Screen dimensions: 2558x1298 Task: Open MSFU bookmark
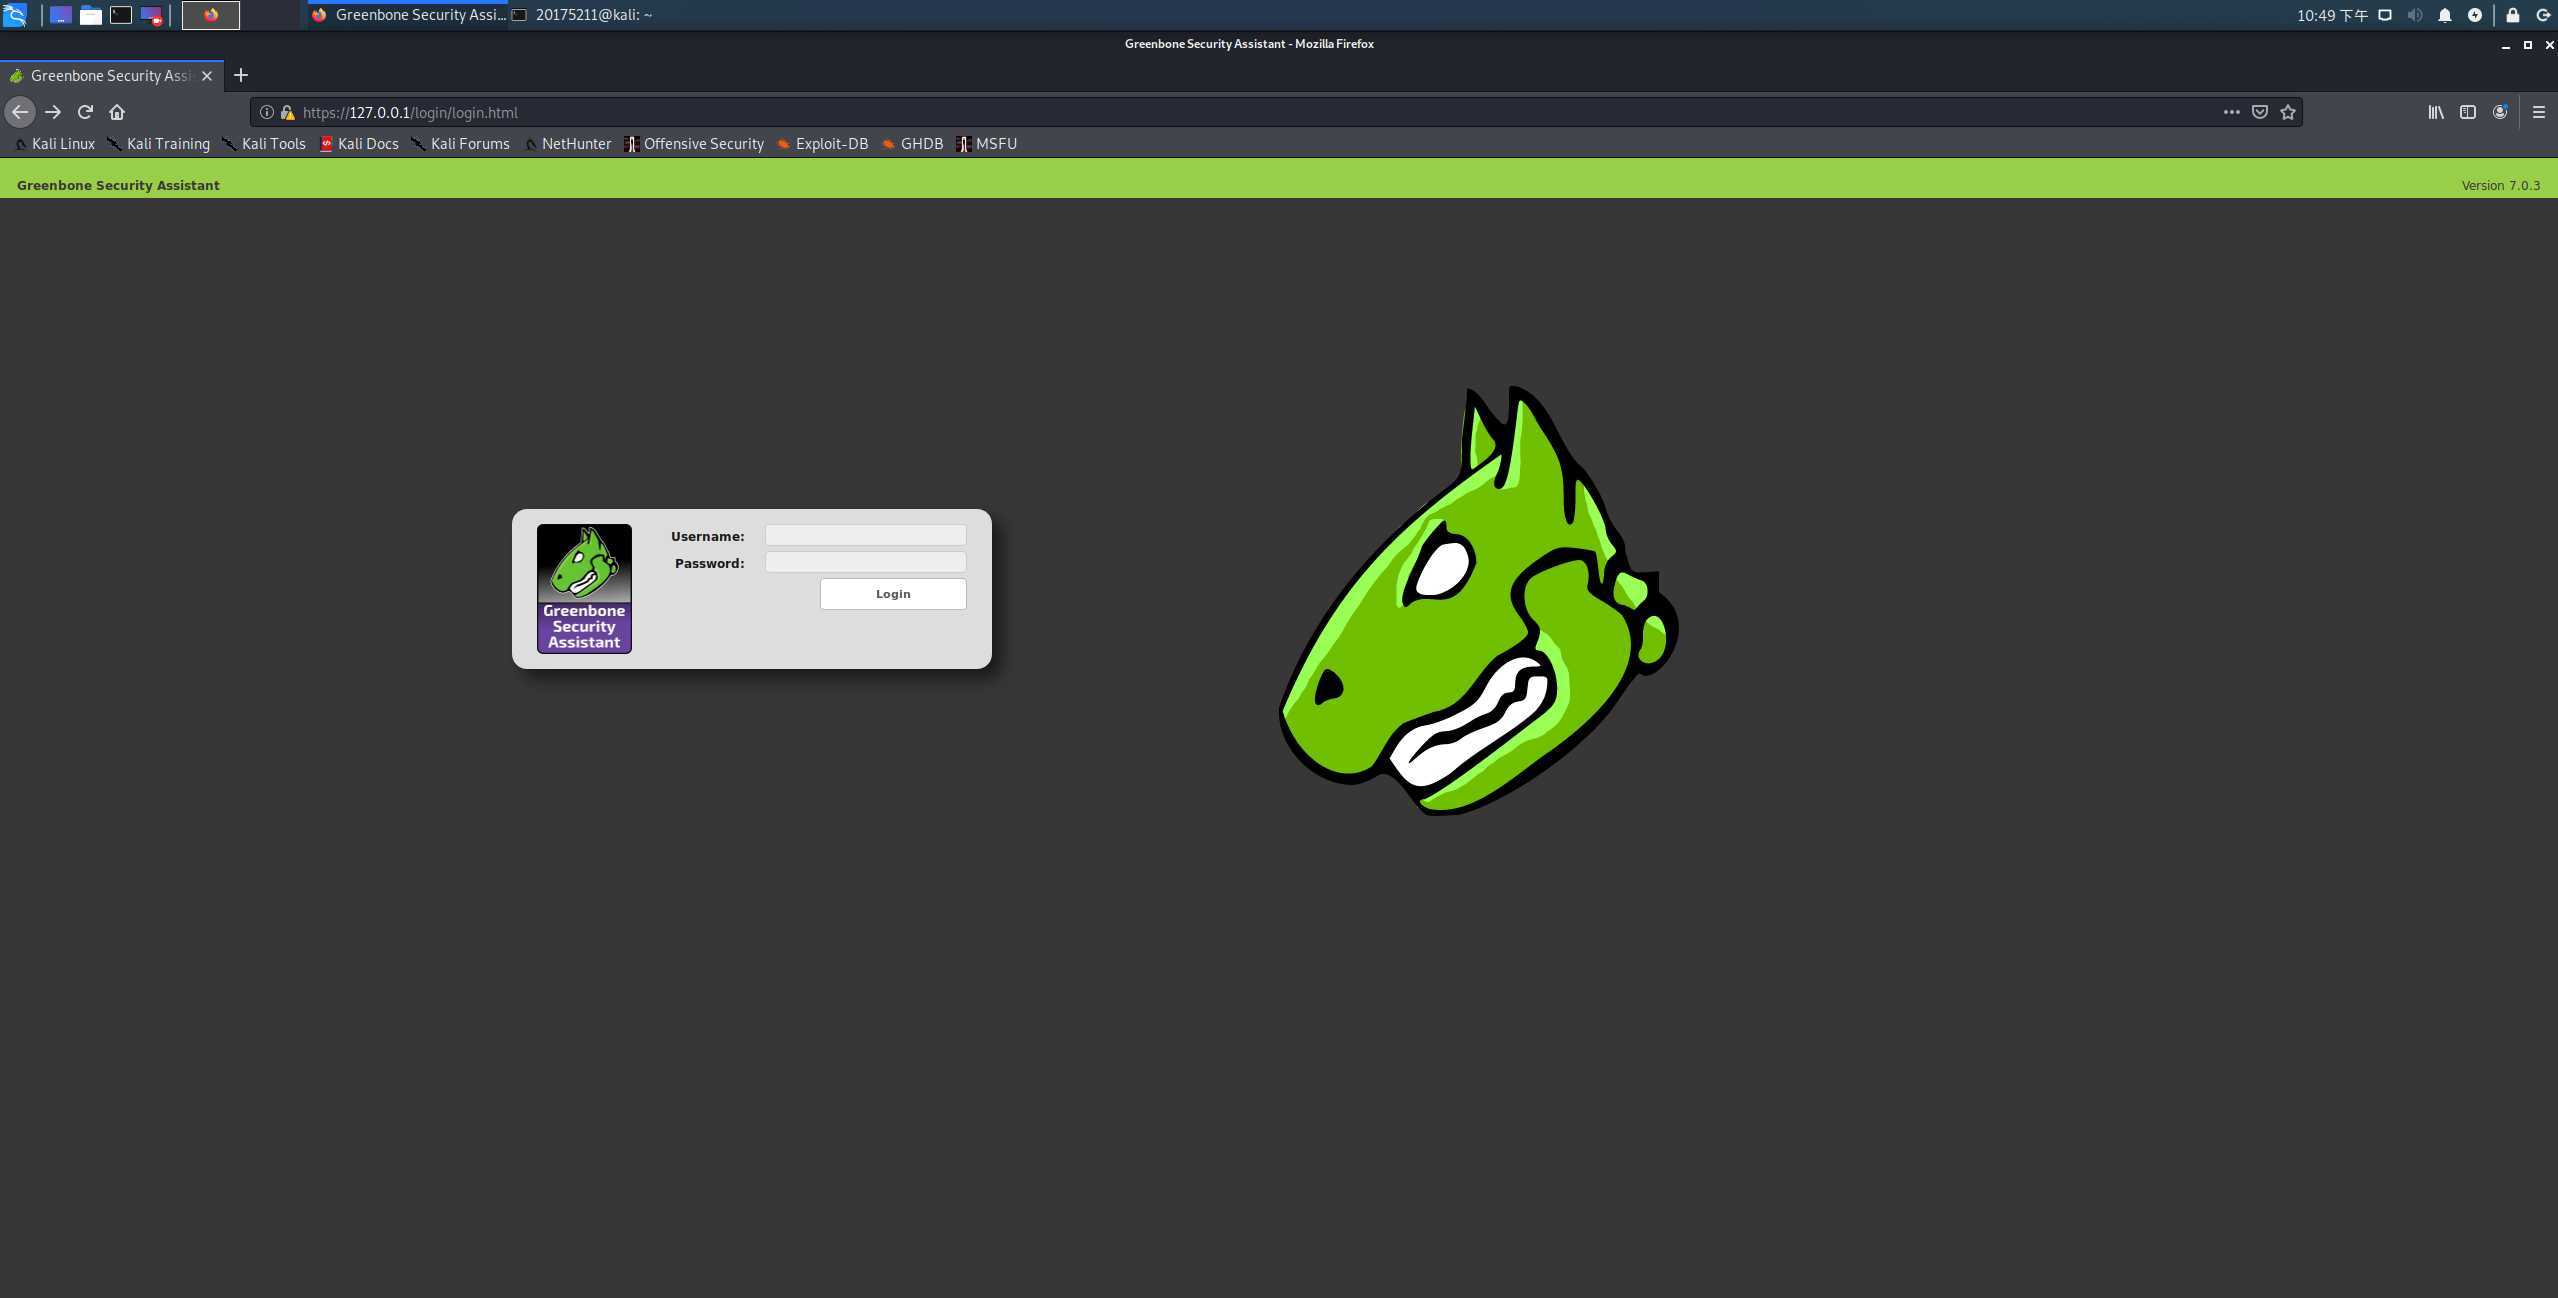coord(986,144)
